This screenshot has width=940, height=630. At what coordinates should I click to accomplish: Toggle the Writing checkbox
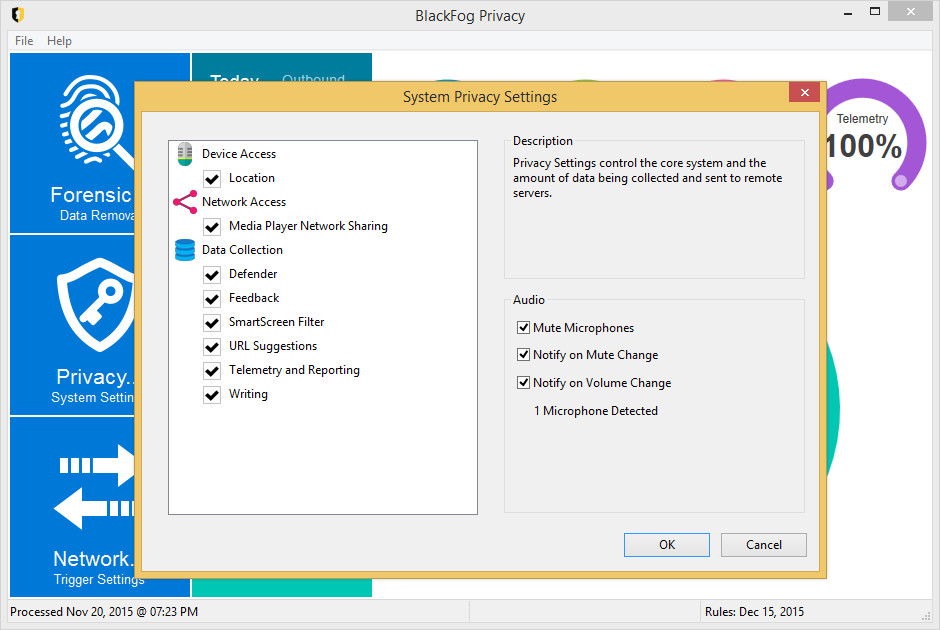point(212,394)
